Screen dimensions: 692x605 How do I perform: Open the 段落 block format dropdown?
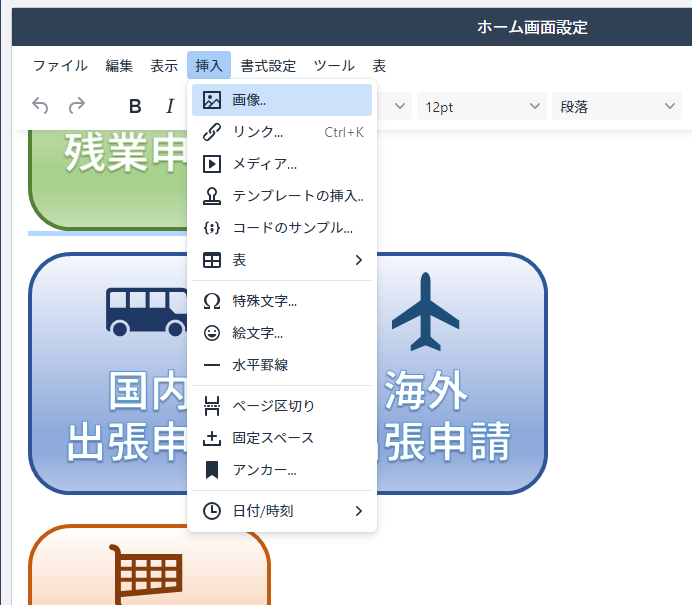click(617, 106)
